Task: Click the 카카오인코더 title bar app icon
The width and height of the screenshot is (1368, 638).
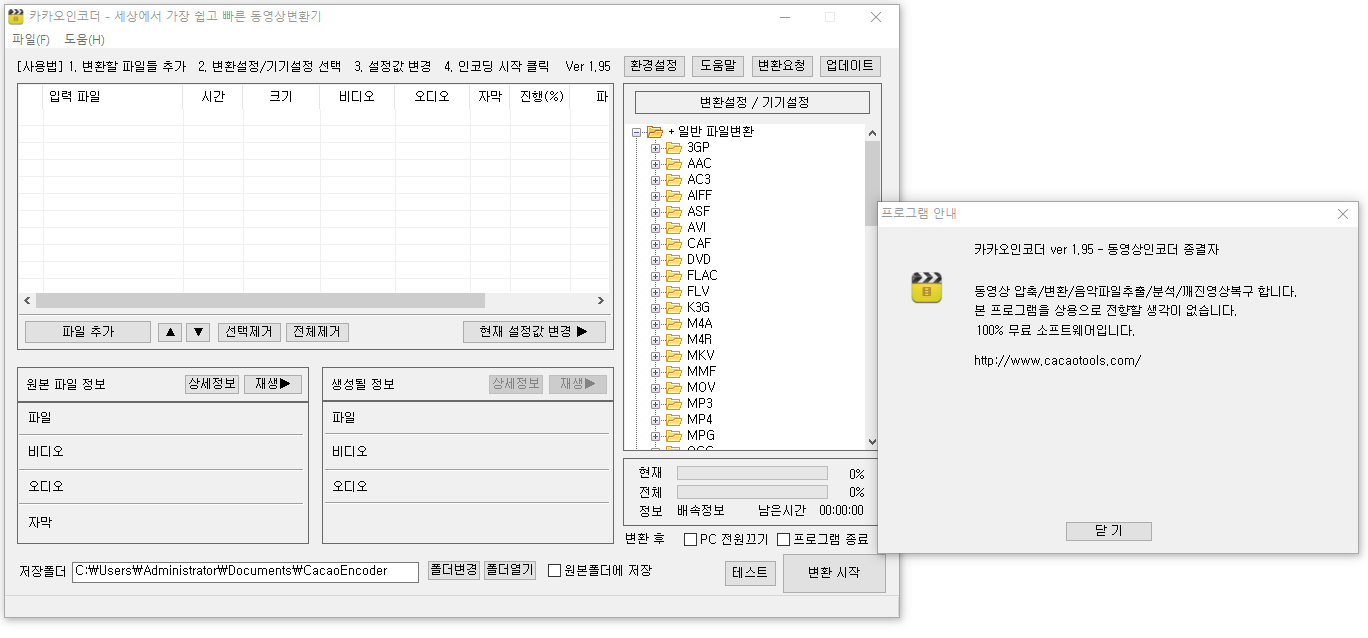Action: coord(16,17)
